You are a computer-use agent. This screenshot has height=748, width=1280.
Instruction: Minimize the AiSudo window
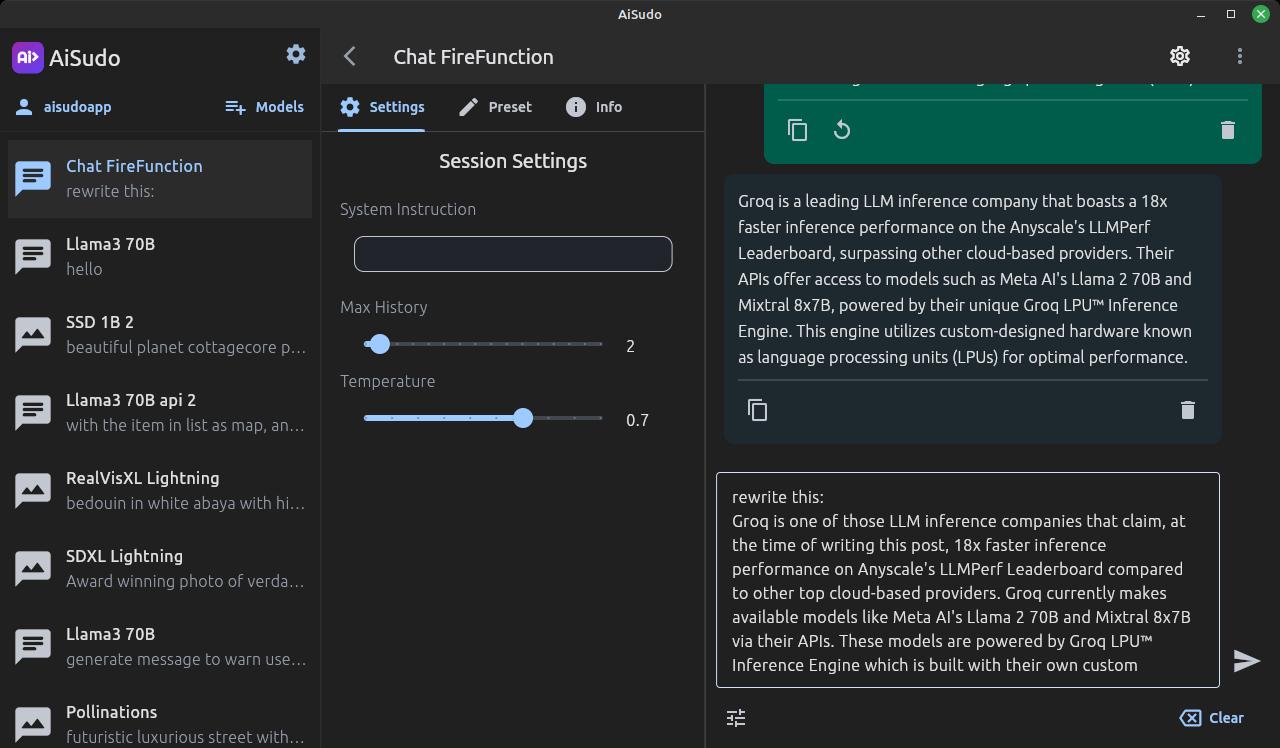pos(1201,14)
